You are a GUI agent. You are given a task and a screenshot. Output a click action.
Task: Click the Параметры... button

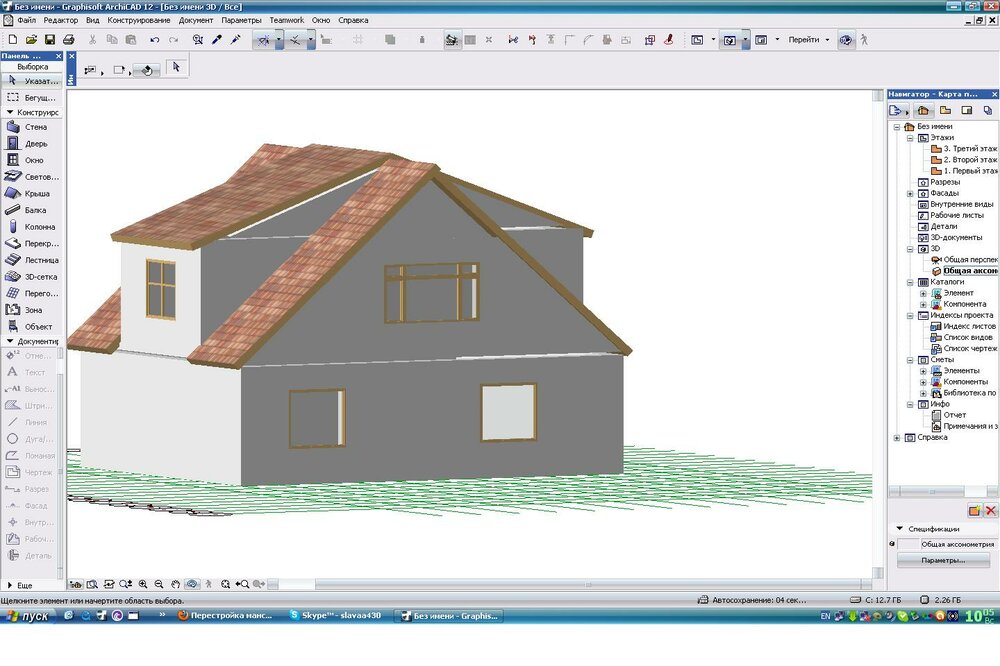click(943, 561)
